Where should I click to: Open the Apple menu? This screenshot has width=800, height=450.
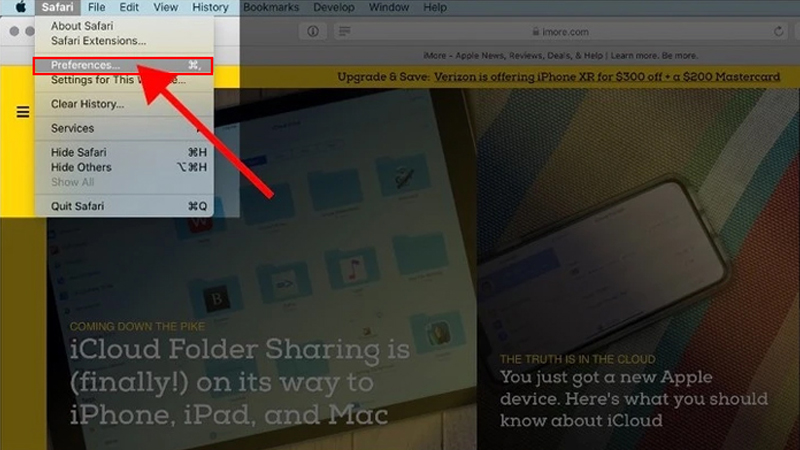coord(20,7)
